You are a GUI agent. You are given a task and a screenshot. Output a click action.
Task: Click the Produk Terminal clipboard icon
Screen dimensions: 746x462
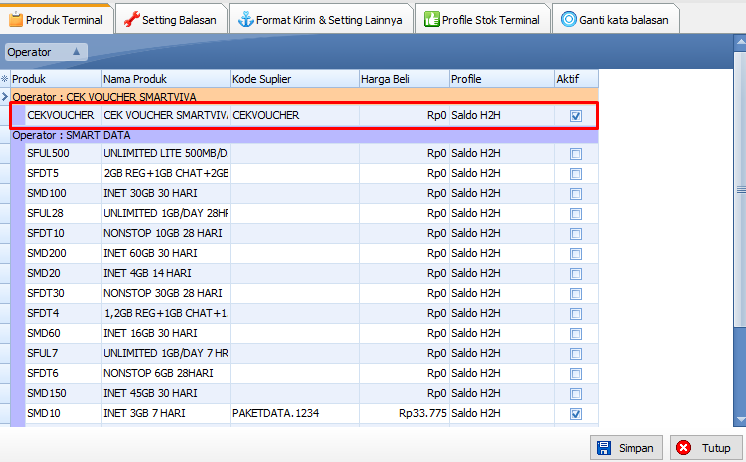pyautogui.click(x=16, y=20)
